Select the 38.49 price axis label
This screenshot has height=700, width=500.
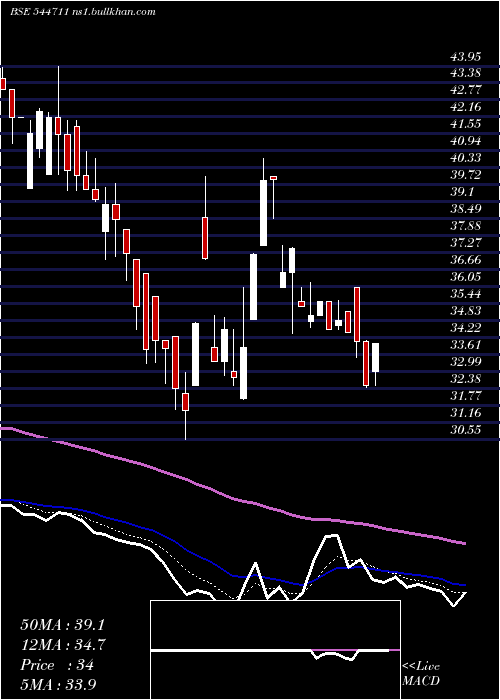tap(466, 209)
